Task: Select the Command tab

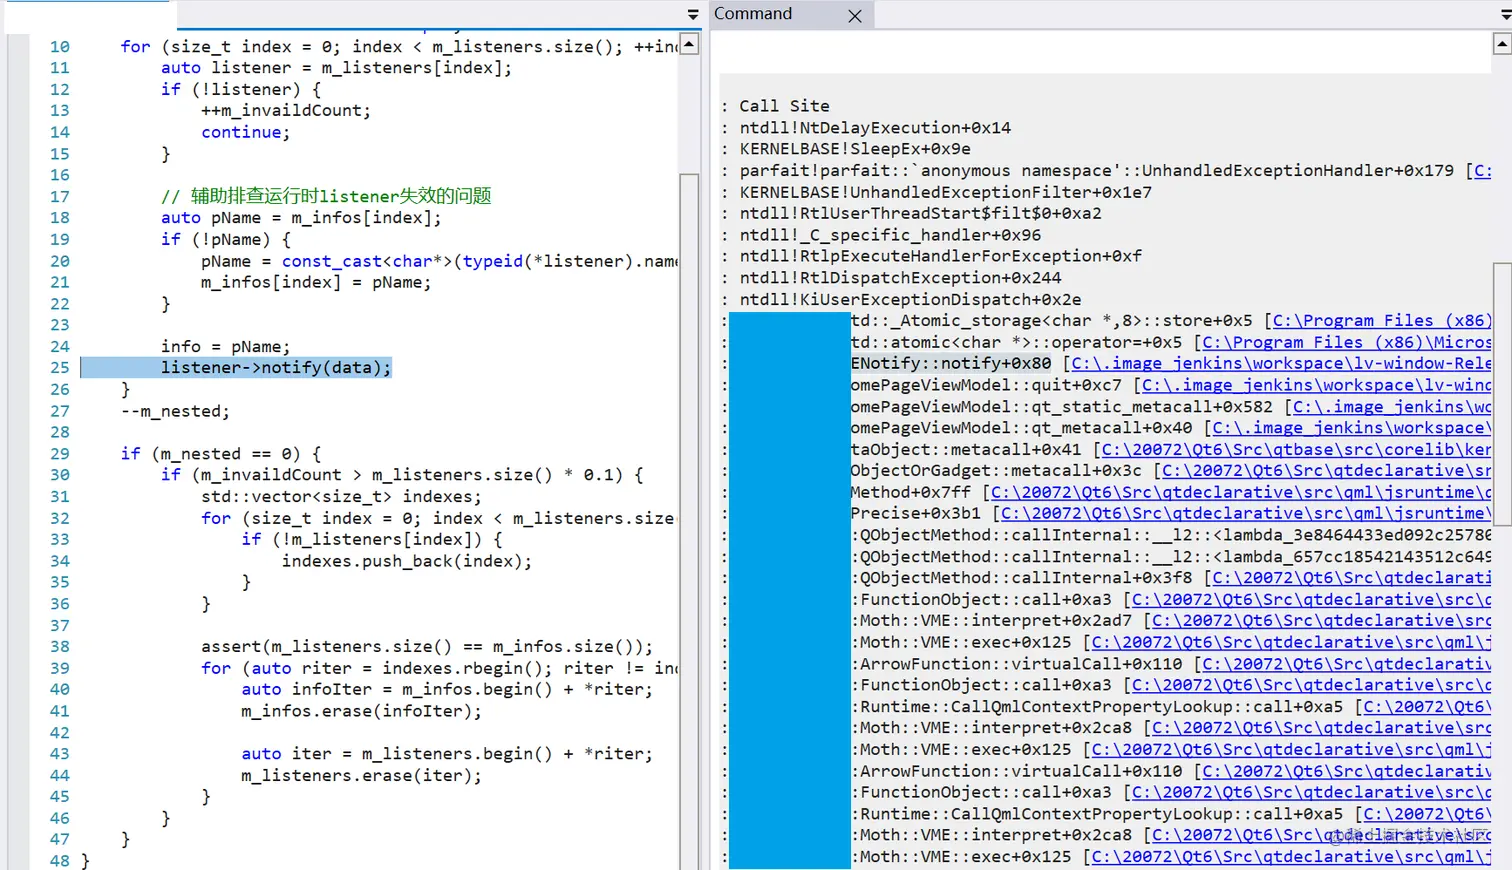Action: pos(753,14)
